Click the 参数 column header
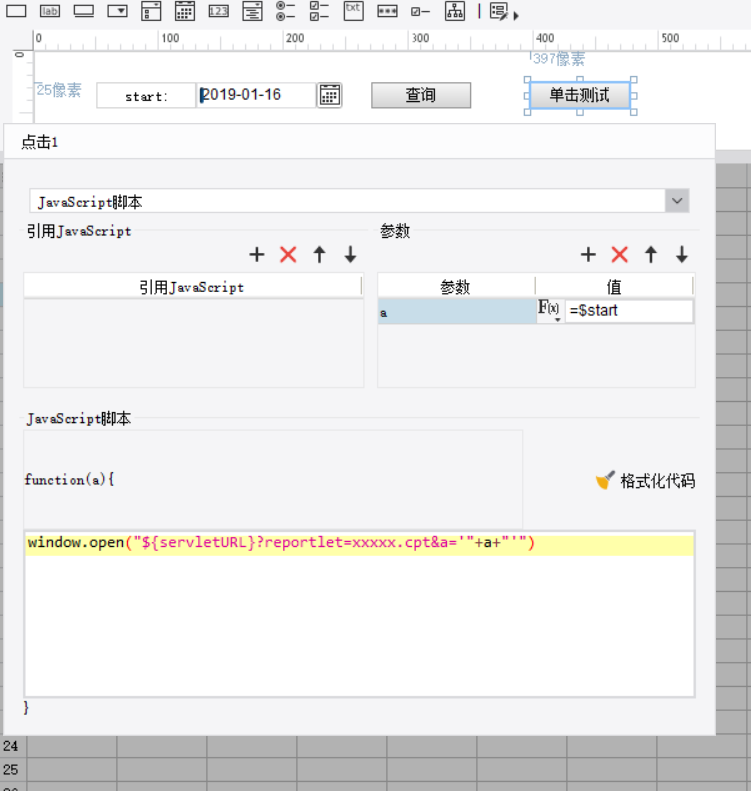The height and width of the screenshot is (791, 751). (x=456, y=287)
